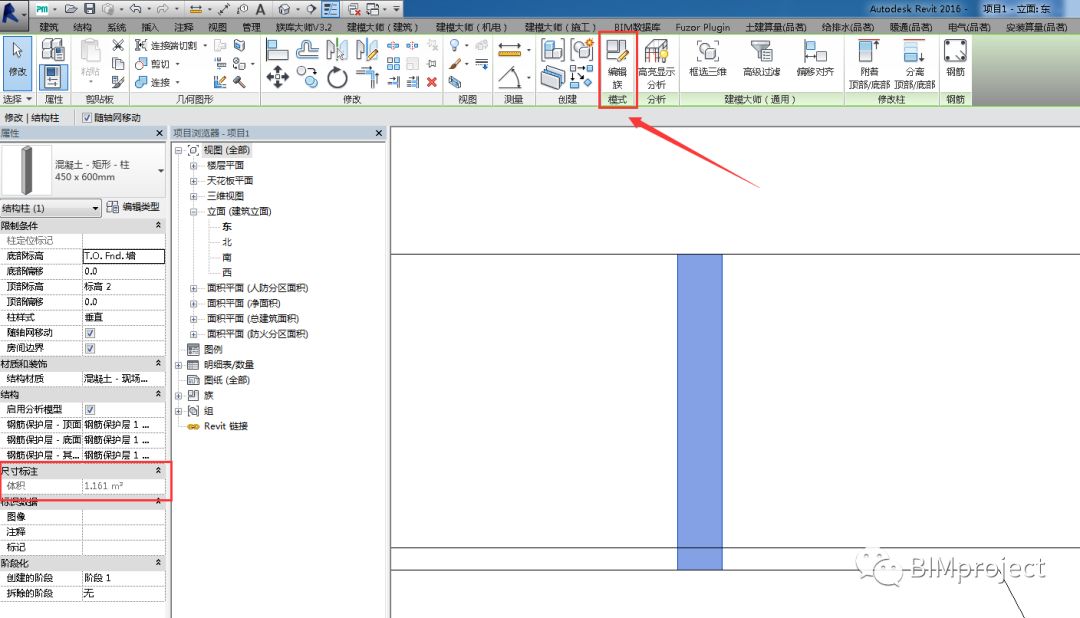Screen dimensions: 1080x618
Task: Click the 框选三维 button
Action: 708,59
